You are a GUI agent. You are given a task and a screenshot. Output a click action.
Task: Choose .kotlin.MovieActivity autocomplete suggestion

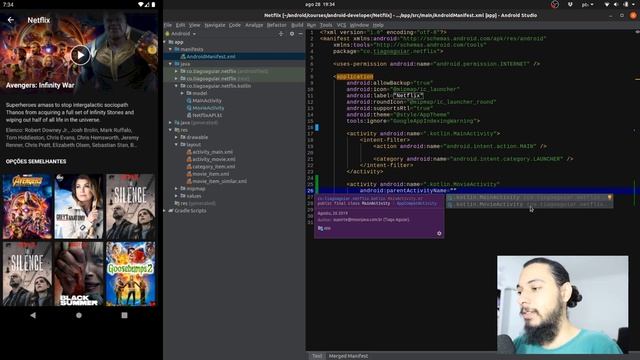pos(529,204)
